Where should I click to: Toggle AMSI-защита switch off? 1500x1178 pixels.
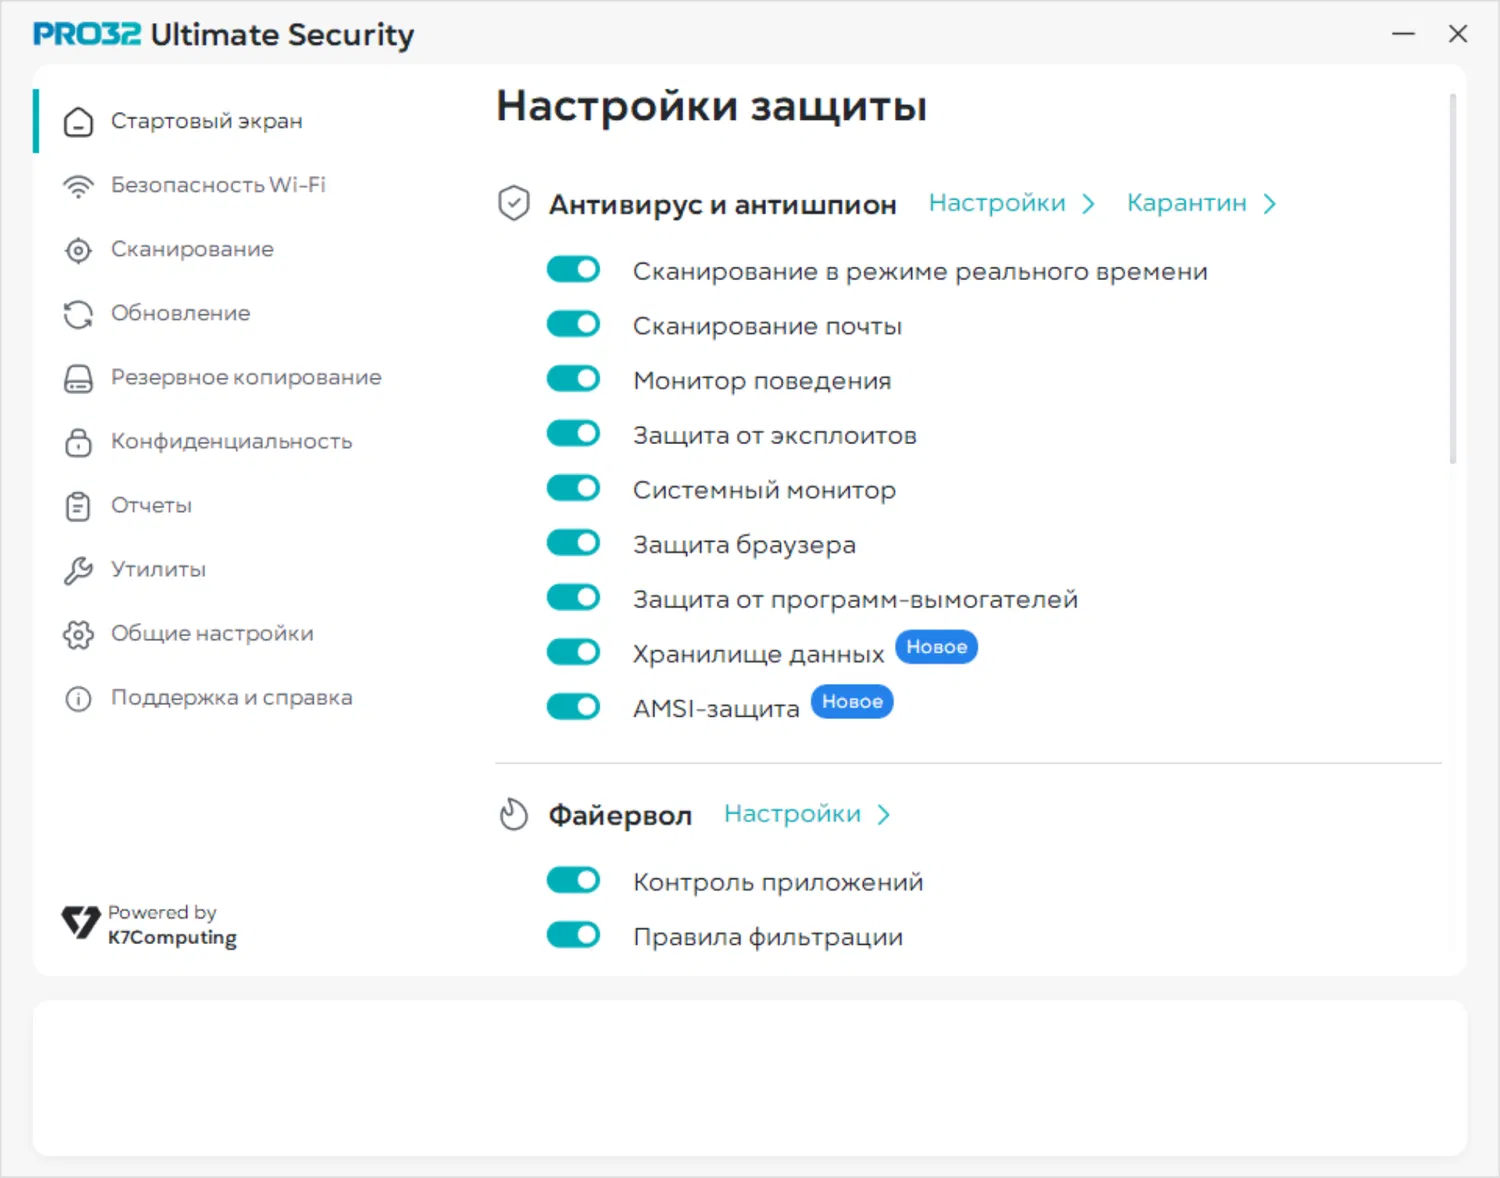[573, 707]
